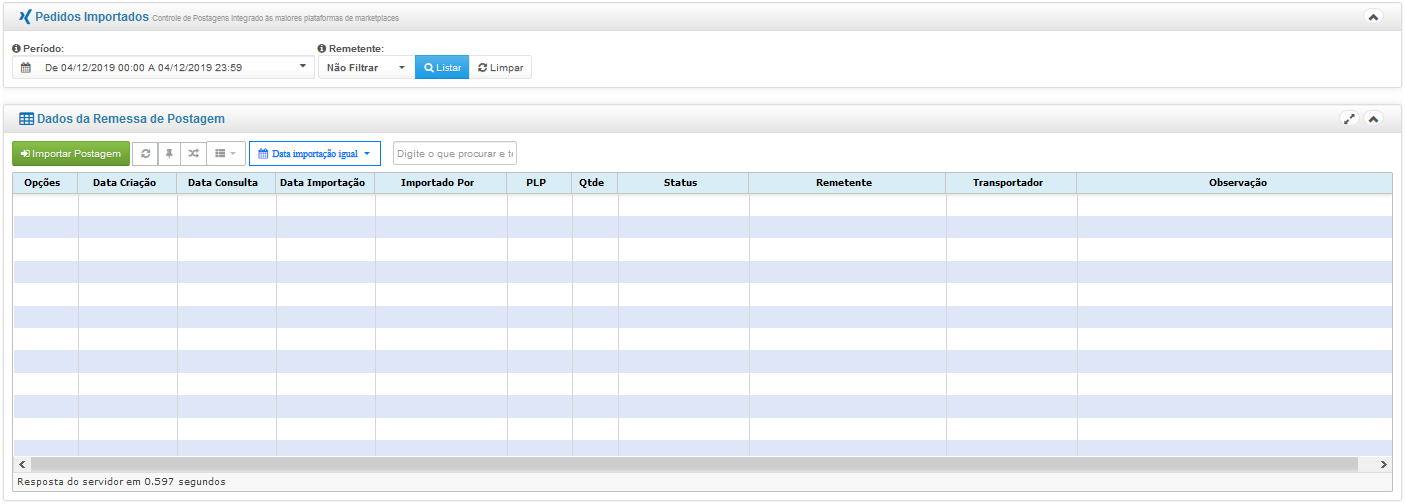This screenshot has height=504, width=1405.
Task: Open the Remetente Não Filtrar dropdown
Action: tap(365, 68)
